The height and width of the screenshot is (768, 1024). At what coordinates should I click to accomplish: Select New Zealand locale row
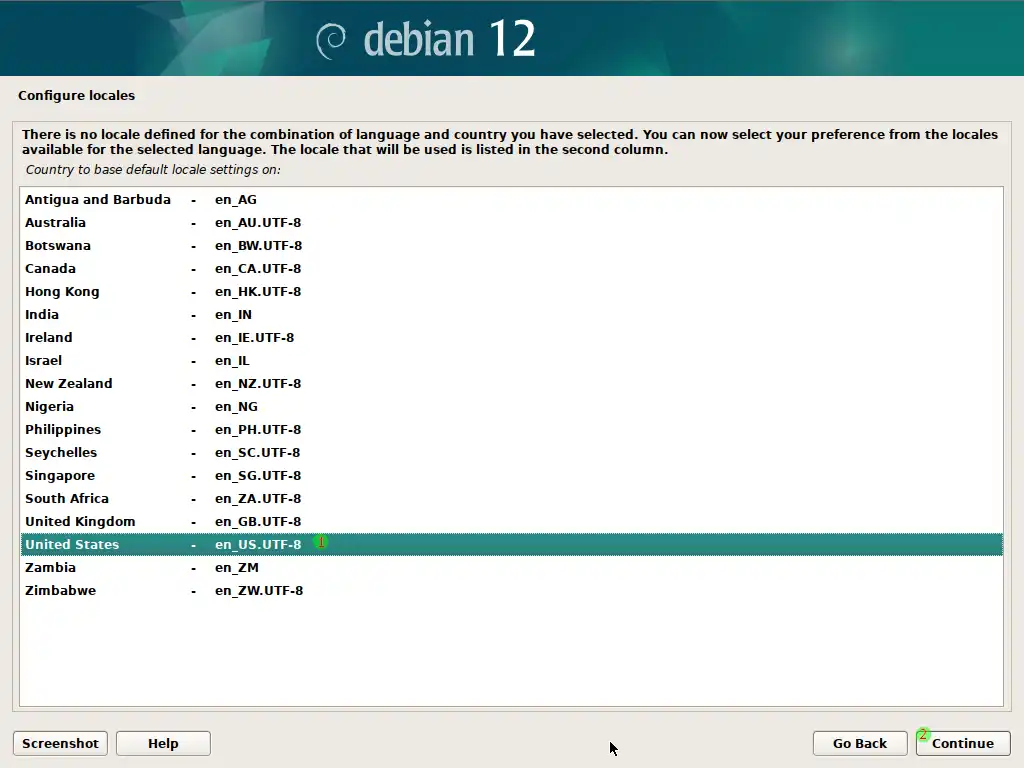pyautogui.click(x=69, y=384)
